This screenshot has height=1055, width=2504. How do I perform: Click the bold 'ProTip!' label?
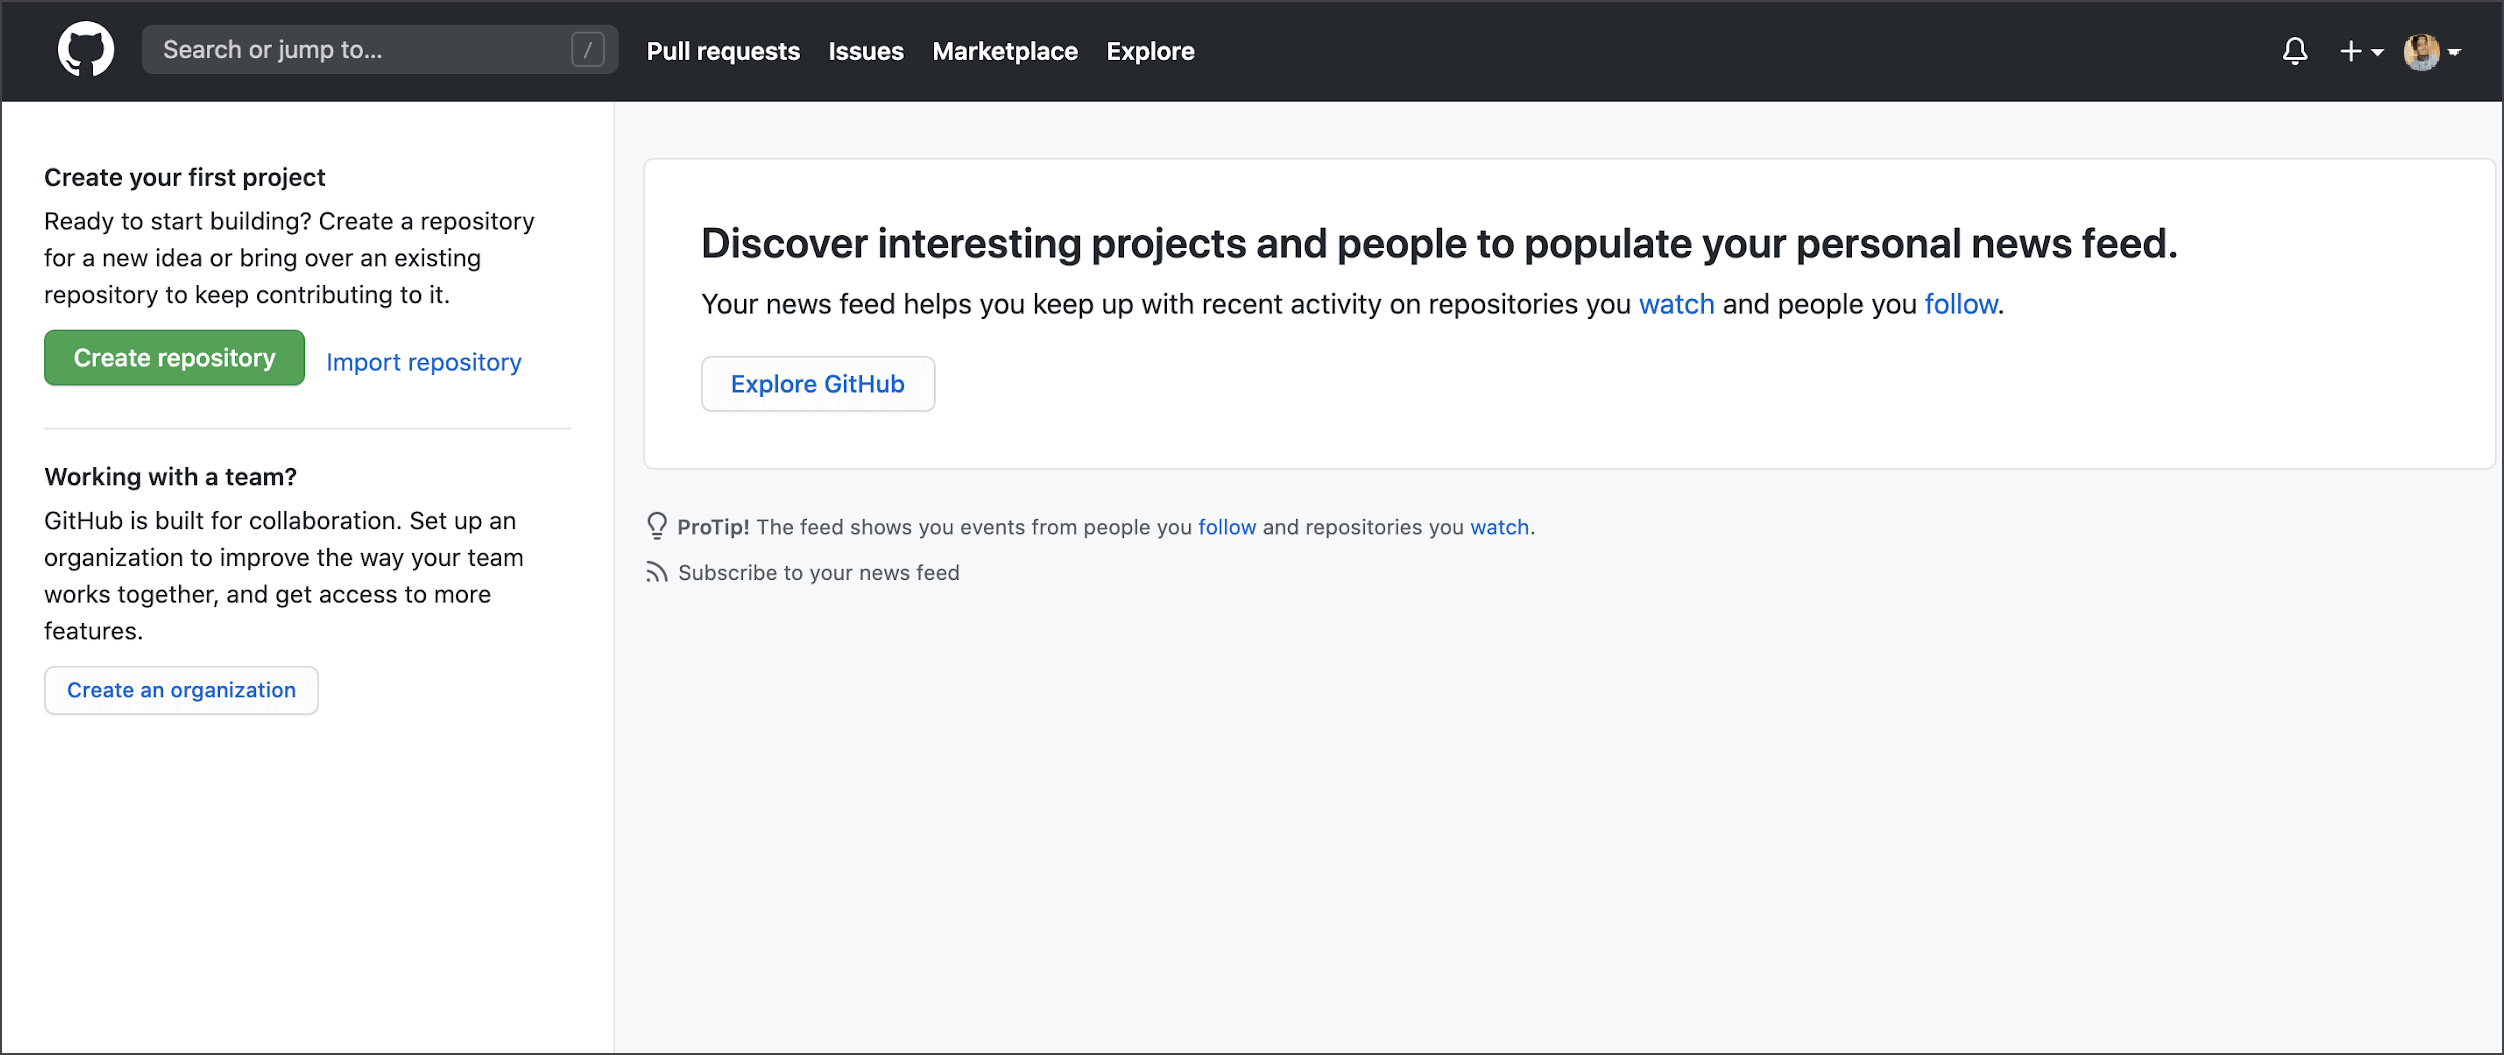click(x=713, y=527)
